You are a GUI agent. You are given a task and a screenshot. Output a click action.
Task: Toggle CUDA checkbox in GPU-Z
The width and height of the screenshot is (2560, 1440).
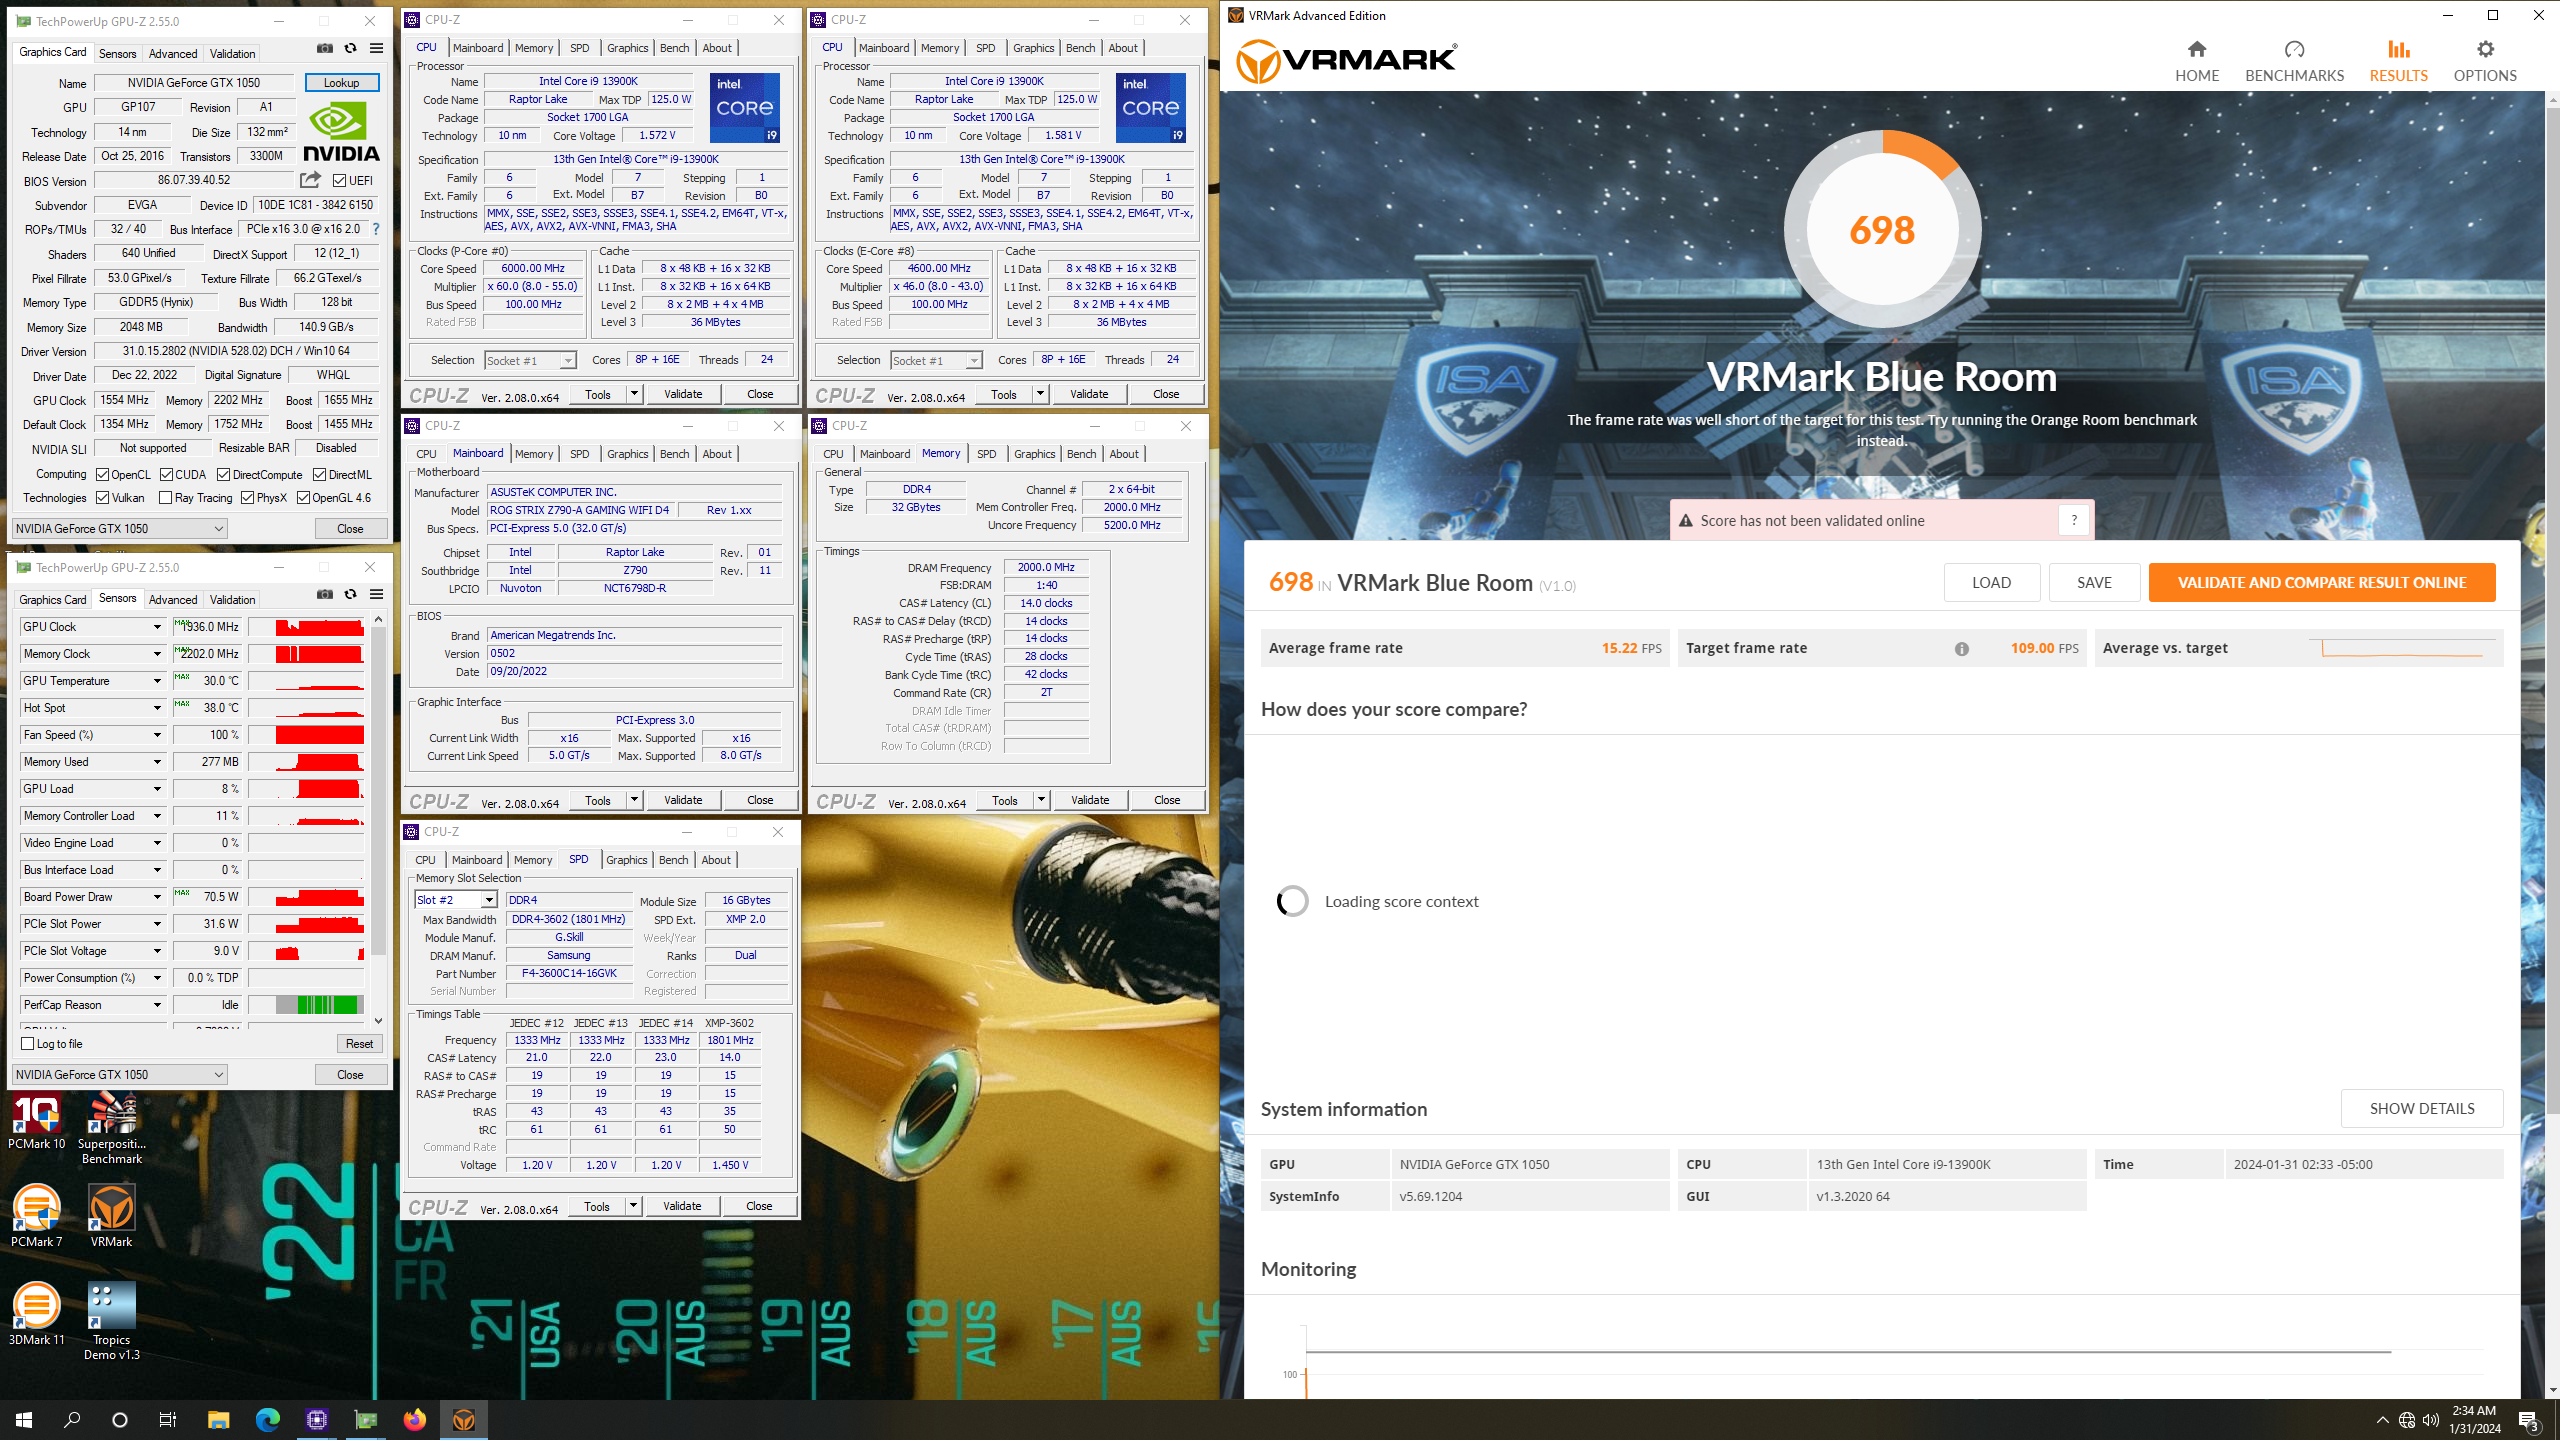tap(166, 475)
